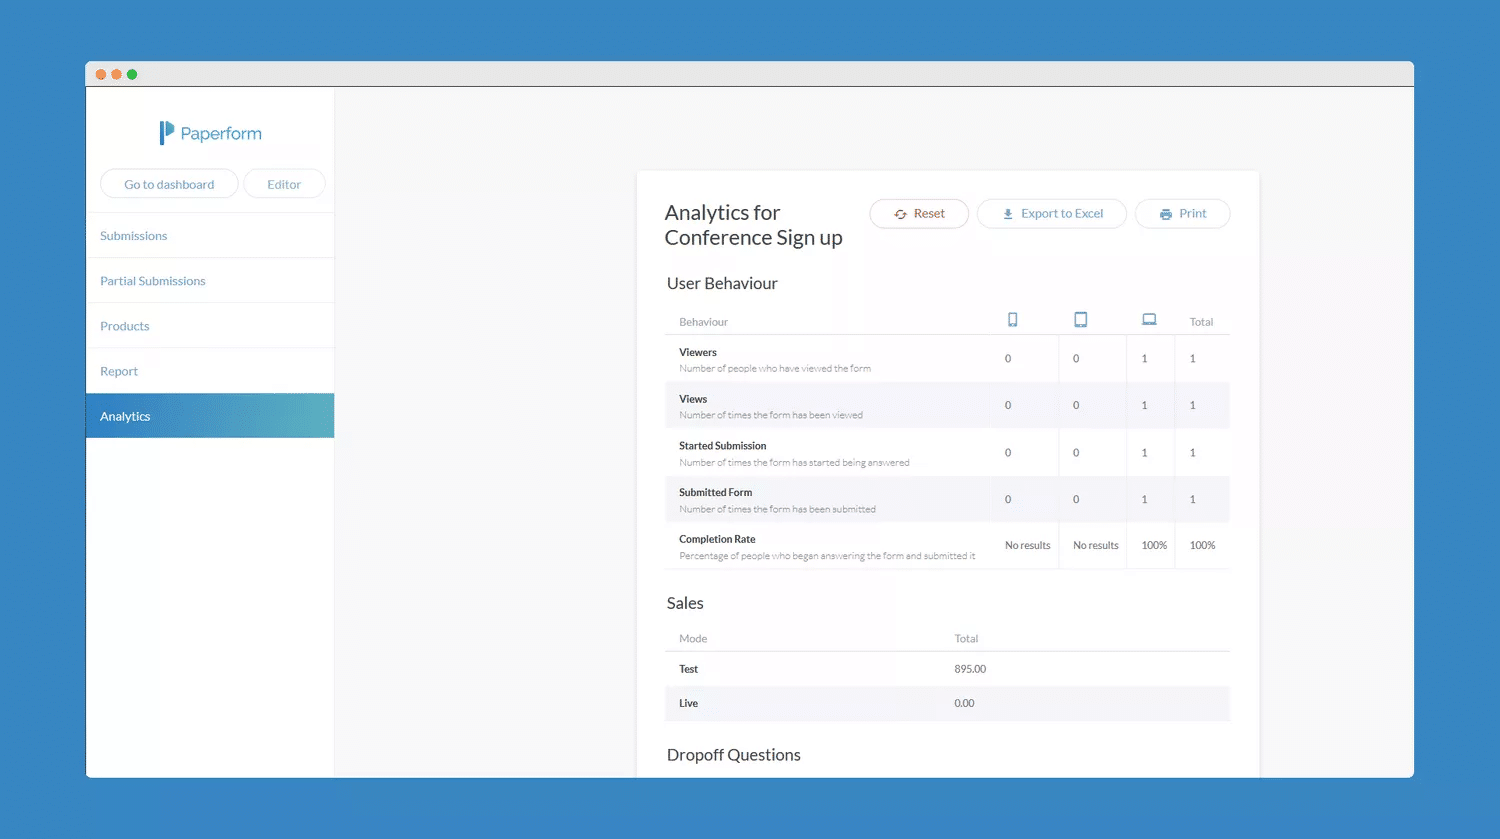Click the laptop column icon
The height and width of the screenshot is (839, 1500).
pos(1149,318)
